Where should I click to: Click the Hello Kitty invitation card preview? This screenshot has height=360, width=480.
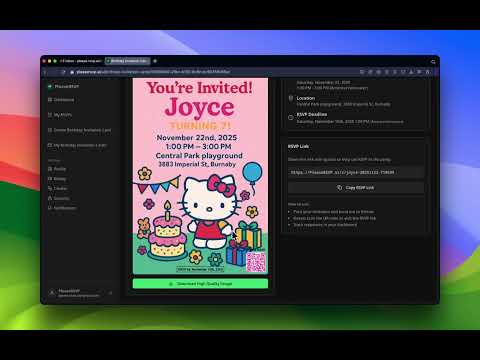(200, 176)
